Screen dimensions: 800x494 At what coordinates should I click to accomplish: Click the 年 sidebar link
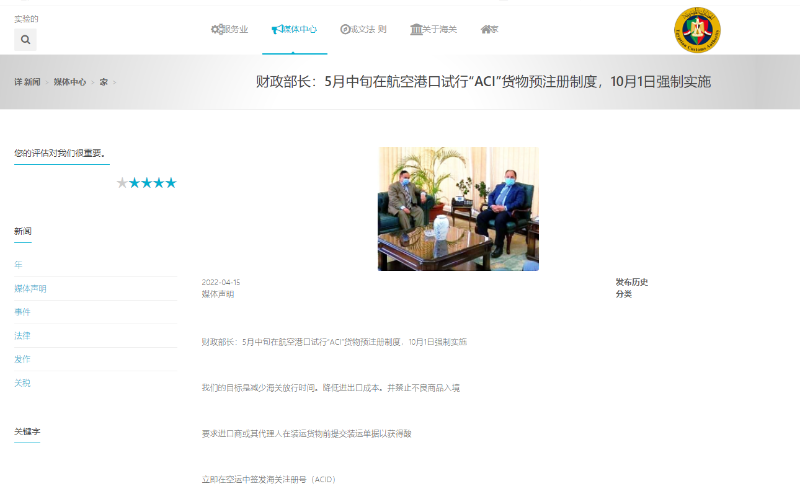tap(18, 265)
